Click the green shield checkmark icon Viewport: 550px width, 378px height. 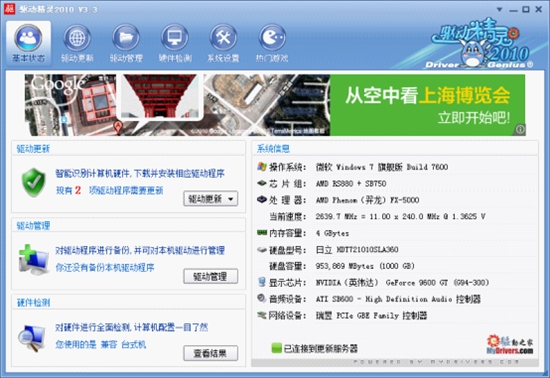click(33, 182)
